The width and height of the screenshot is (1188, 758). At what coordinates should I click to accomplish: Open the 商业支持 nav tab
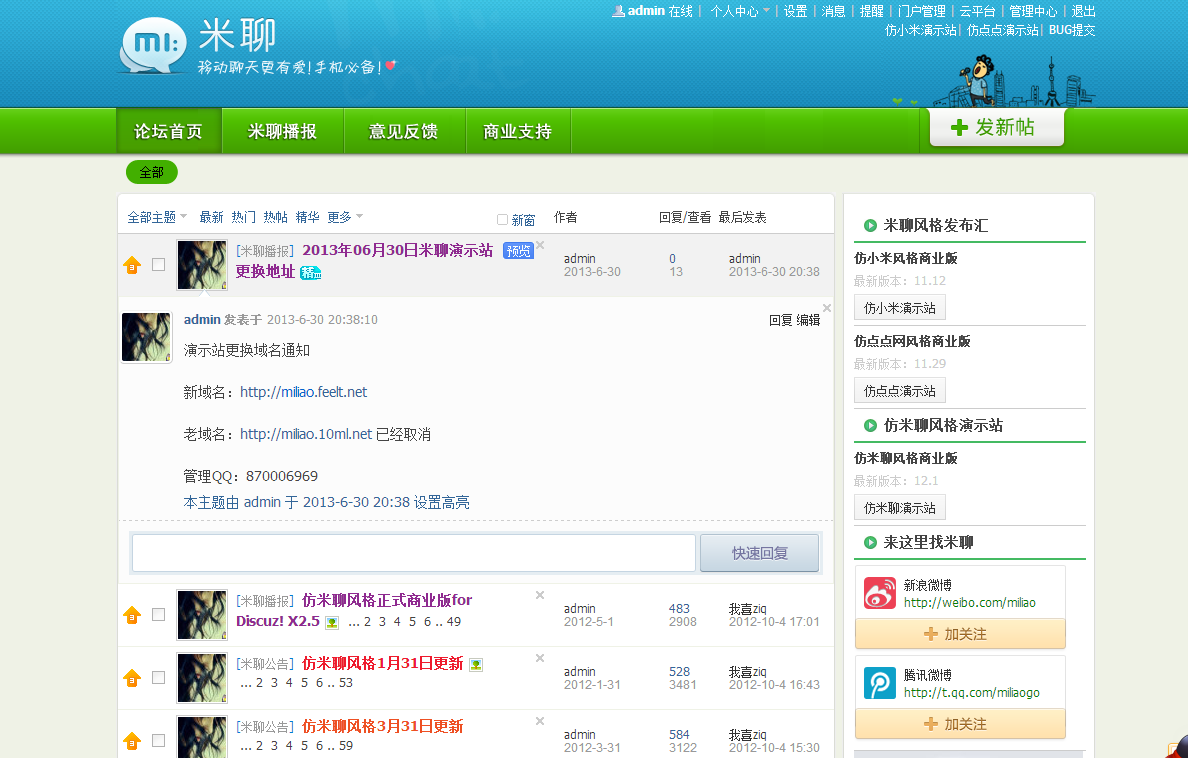tap(517, 131)
